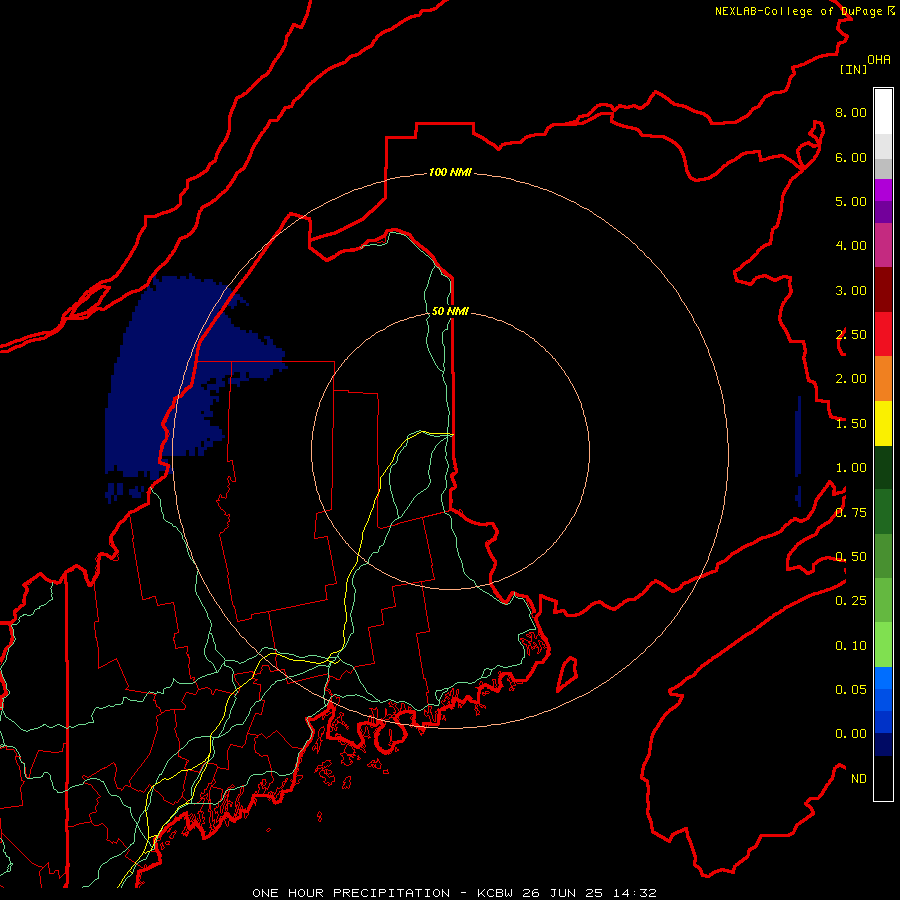Select the light green swatch near 0.10
Screen dimensions: 900x900
click(883, 645)
